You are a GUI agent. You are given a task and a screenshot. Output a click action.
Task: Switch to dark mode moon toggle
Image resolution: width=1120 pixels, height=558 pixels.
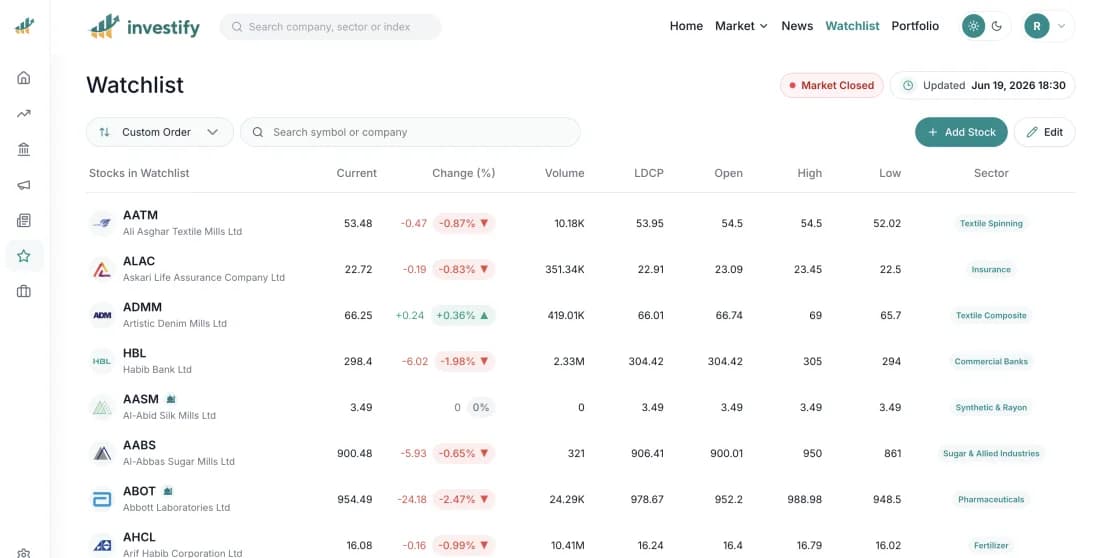coord(997,26)
